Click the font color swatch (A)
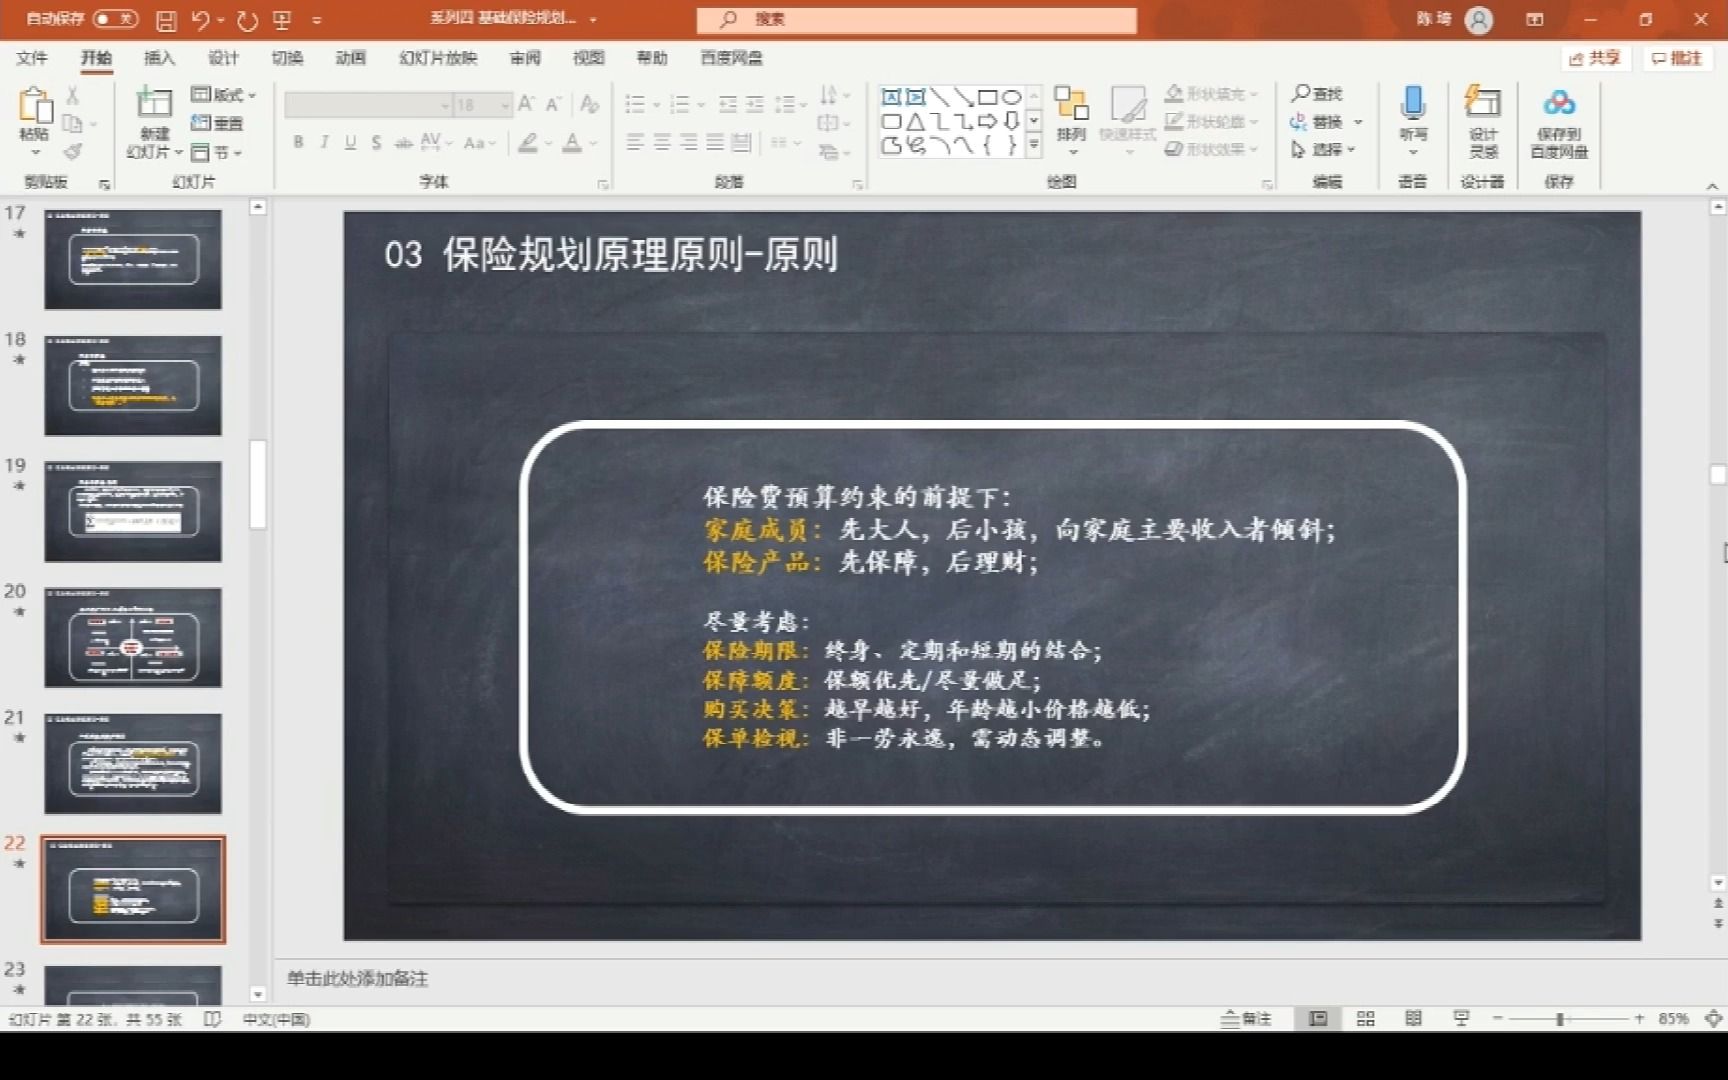This screenshot has width=1728, height=1080. (572, 143)
